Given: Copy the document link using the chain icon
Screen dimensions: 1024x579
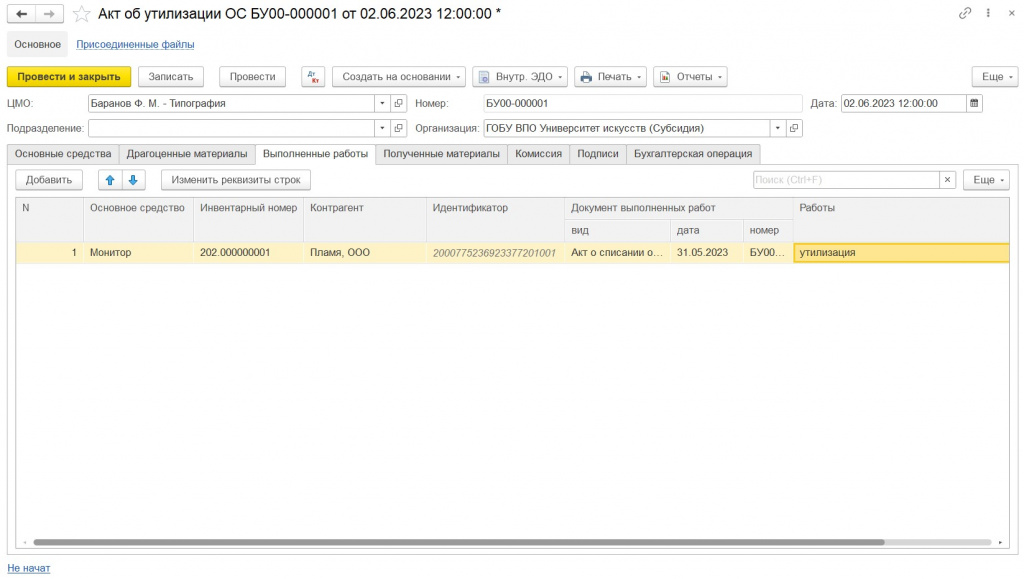Looking at the screenshot, I should tap(965, 13).
